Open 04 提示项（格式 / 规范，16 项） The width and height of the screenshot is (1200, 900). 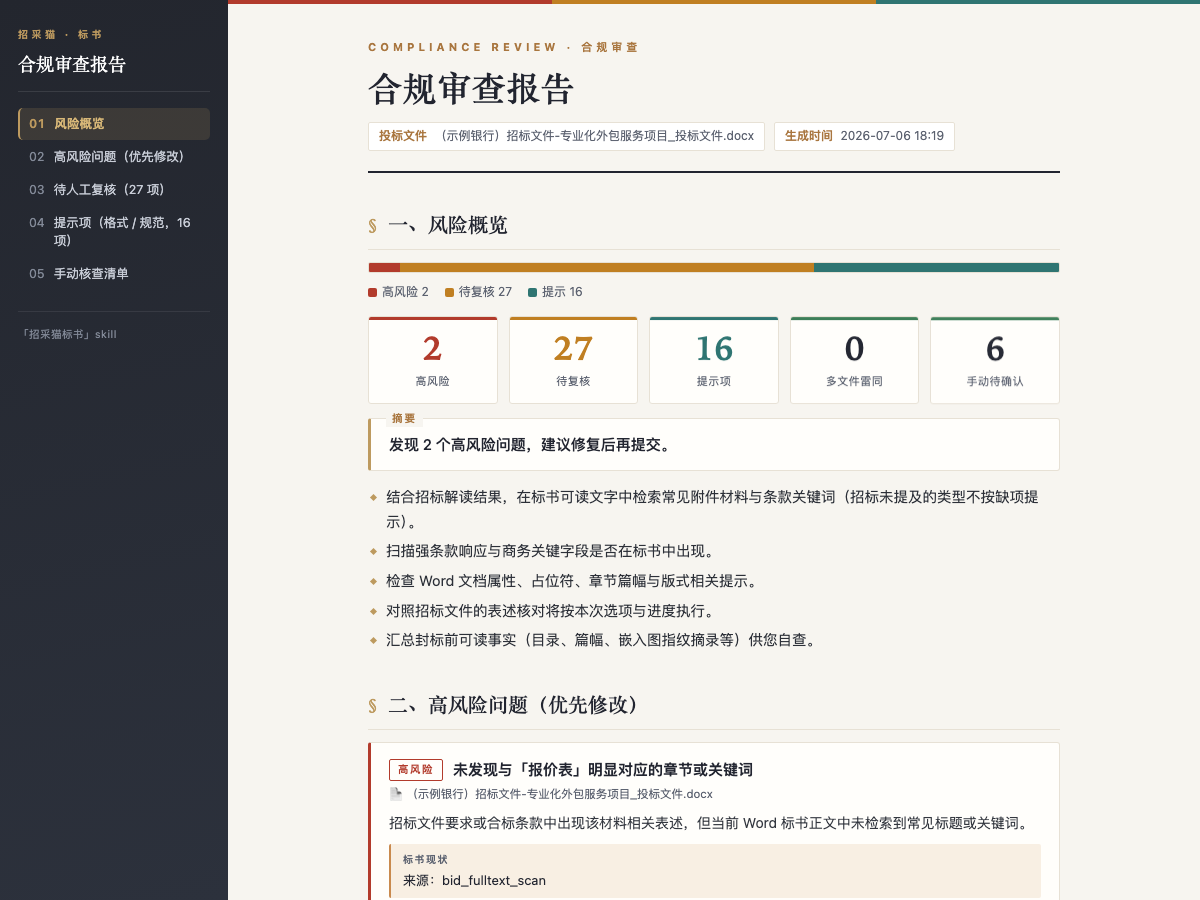(114, 231)
